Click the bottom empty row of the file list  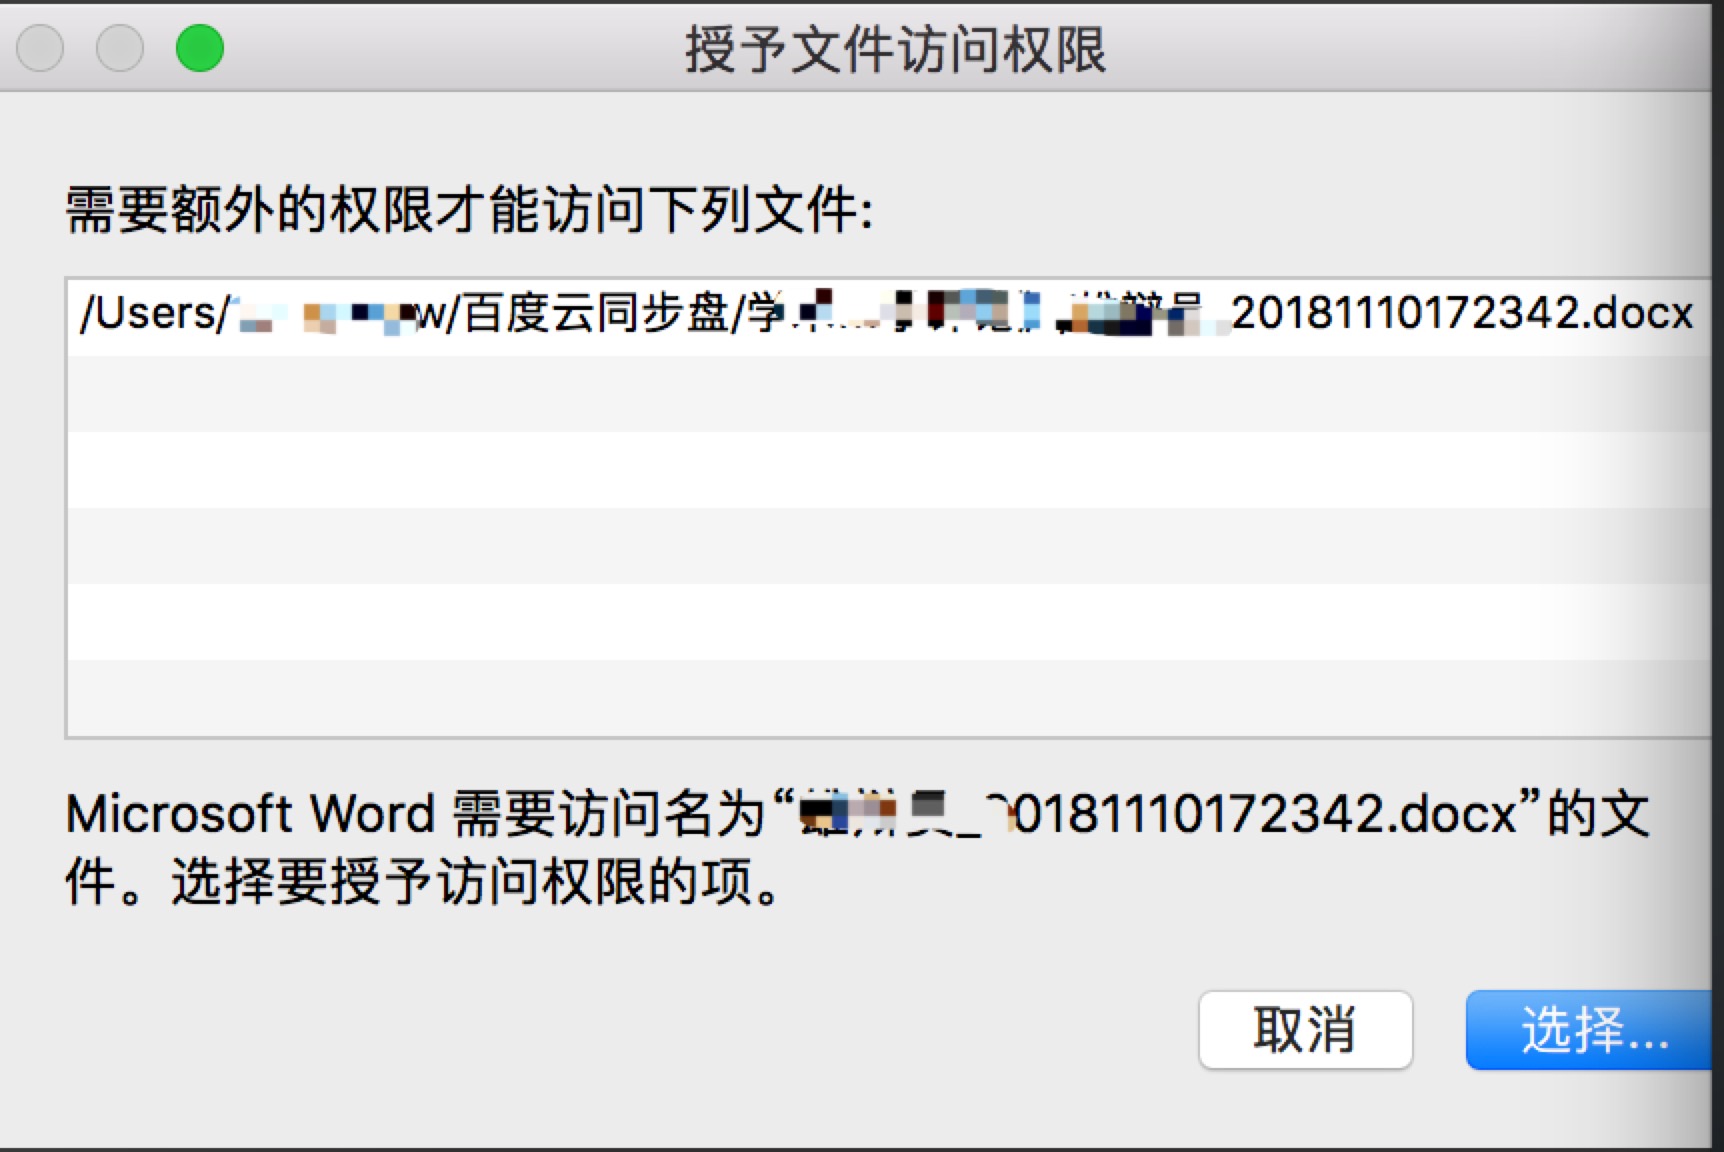pos(888,698)
